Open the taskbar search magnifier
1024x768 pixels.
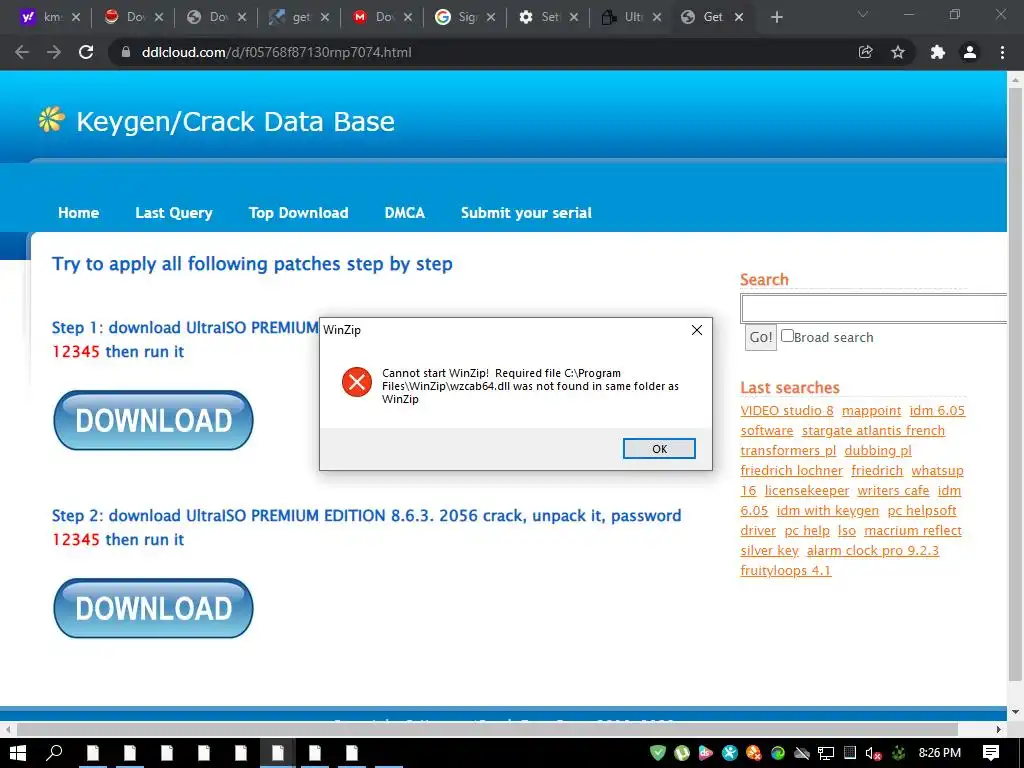click(x=54, y=753)
